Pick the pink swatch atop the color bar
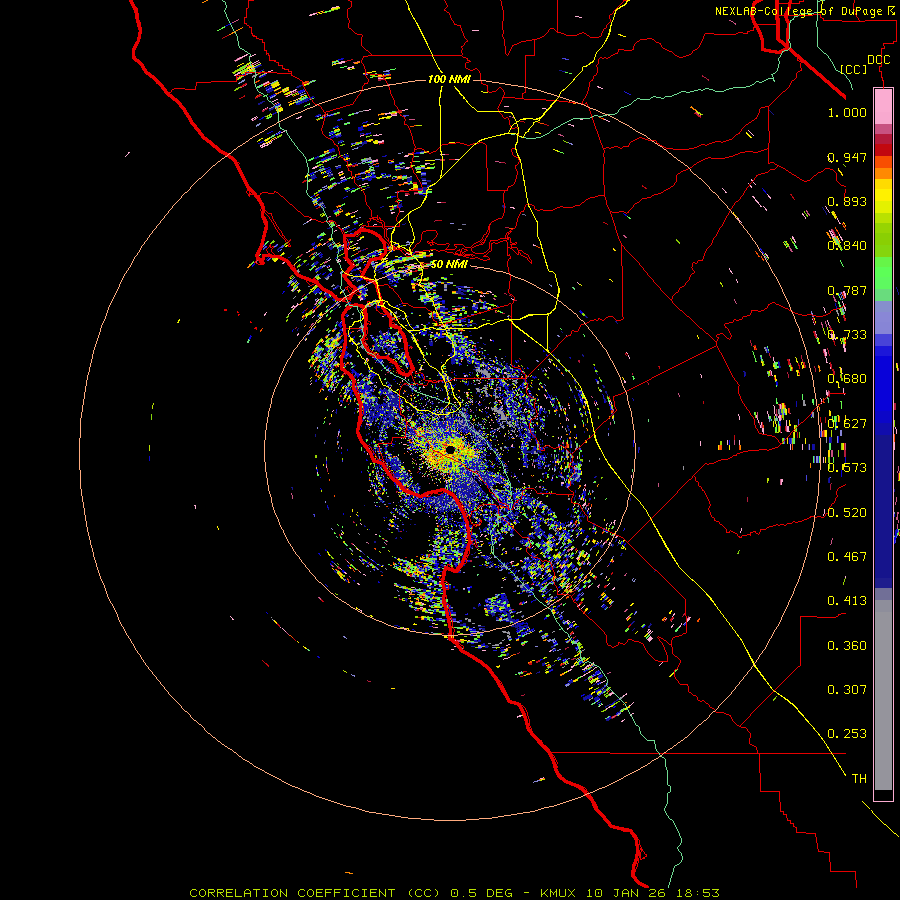The width and height of the screenshot is (900, 900). [883, 106]
